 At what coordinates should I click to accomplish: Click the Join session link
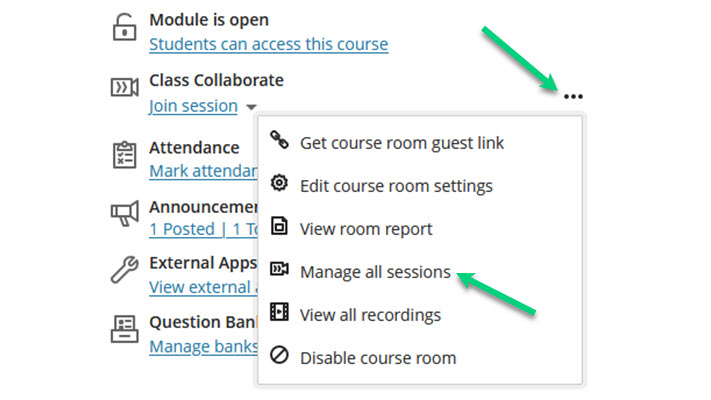(194, 106)
